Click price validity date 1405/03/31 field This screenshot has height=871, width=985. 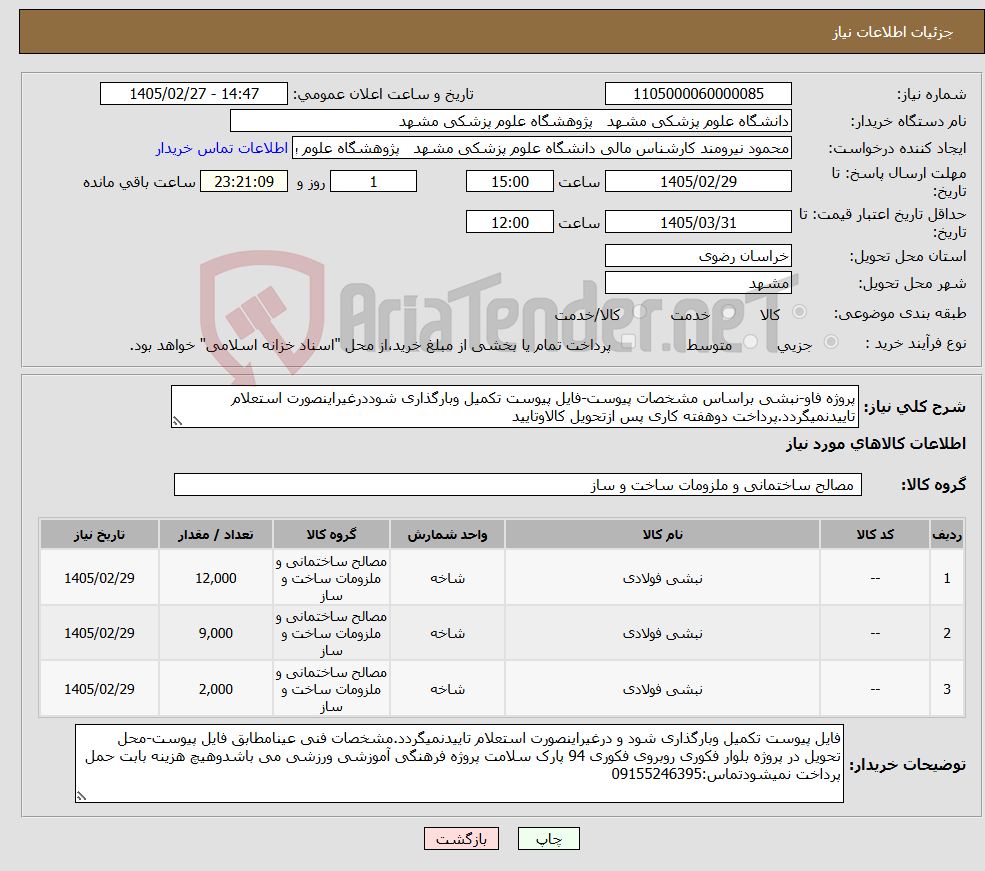[x=698, y=222]
